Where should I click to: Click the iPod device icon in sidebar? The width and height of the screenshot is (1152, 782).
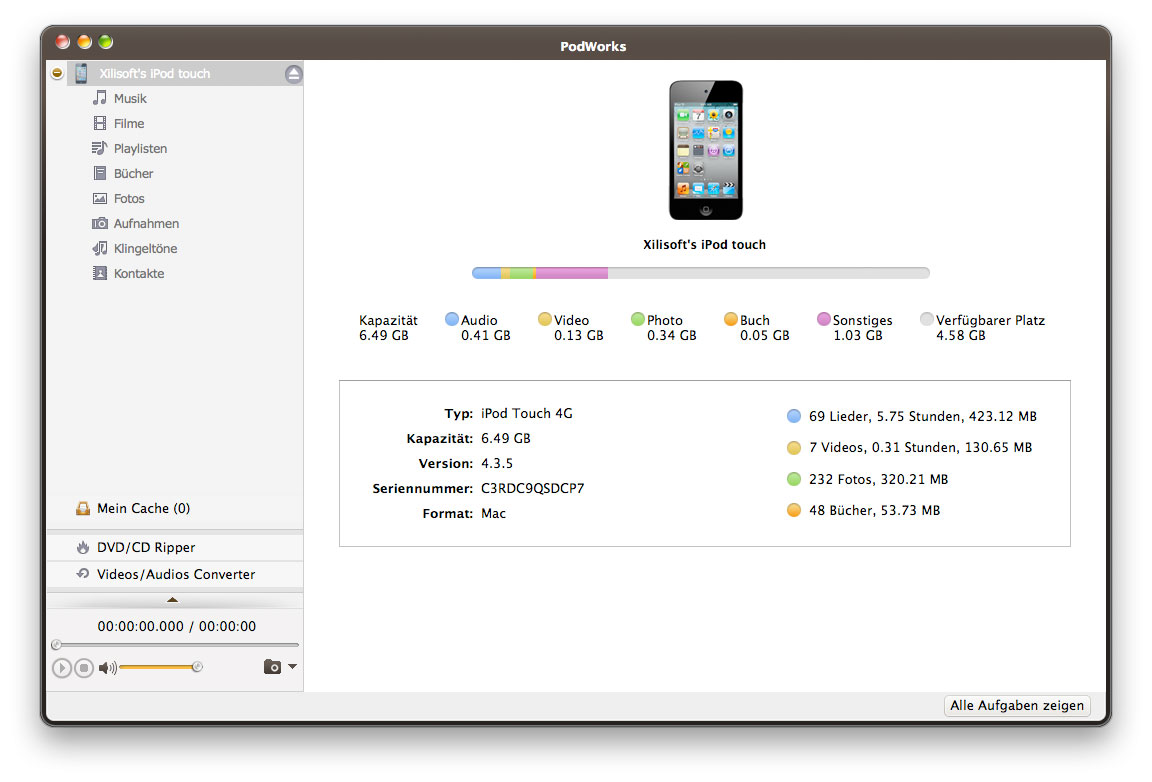click(x=82, y=73)
